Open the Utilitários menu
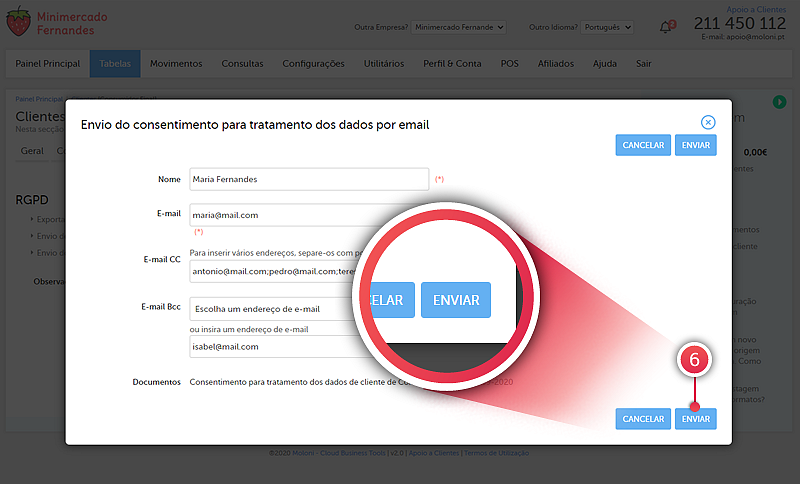 click(384, 64)
